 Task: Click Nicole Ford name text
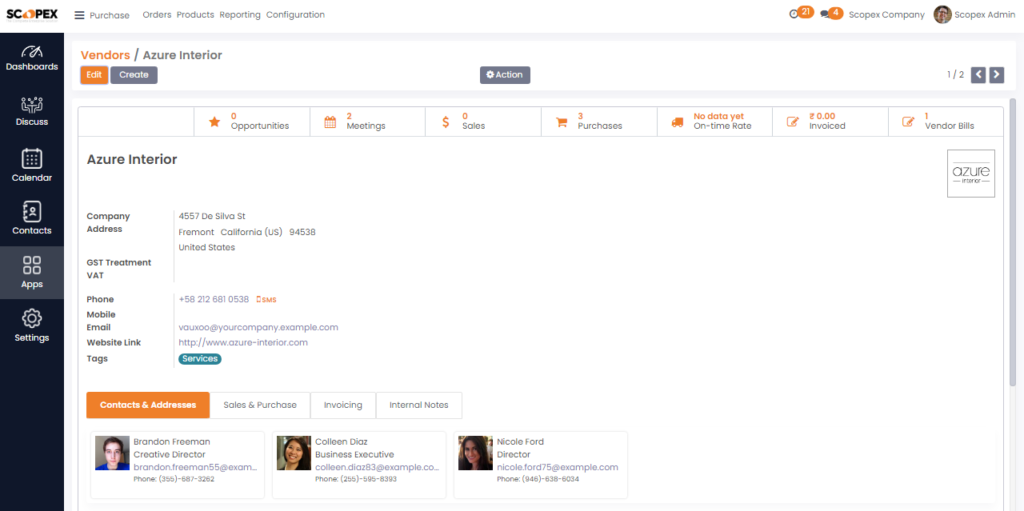520,442
